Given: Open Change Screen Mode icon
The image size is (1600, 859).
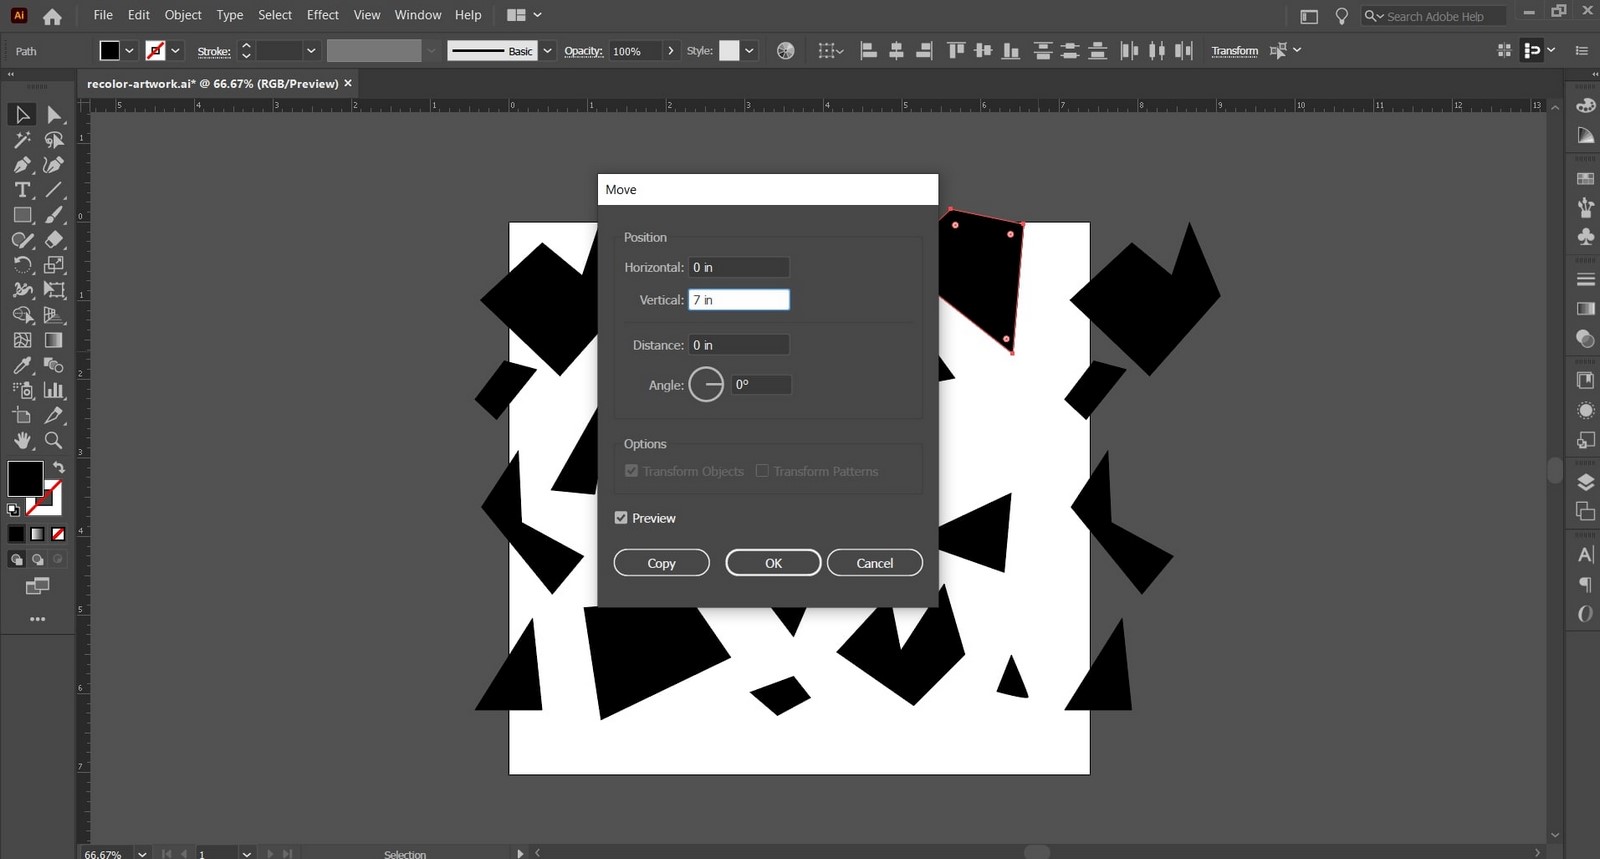Looking at the screenshot, I should tap(38, 586).
